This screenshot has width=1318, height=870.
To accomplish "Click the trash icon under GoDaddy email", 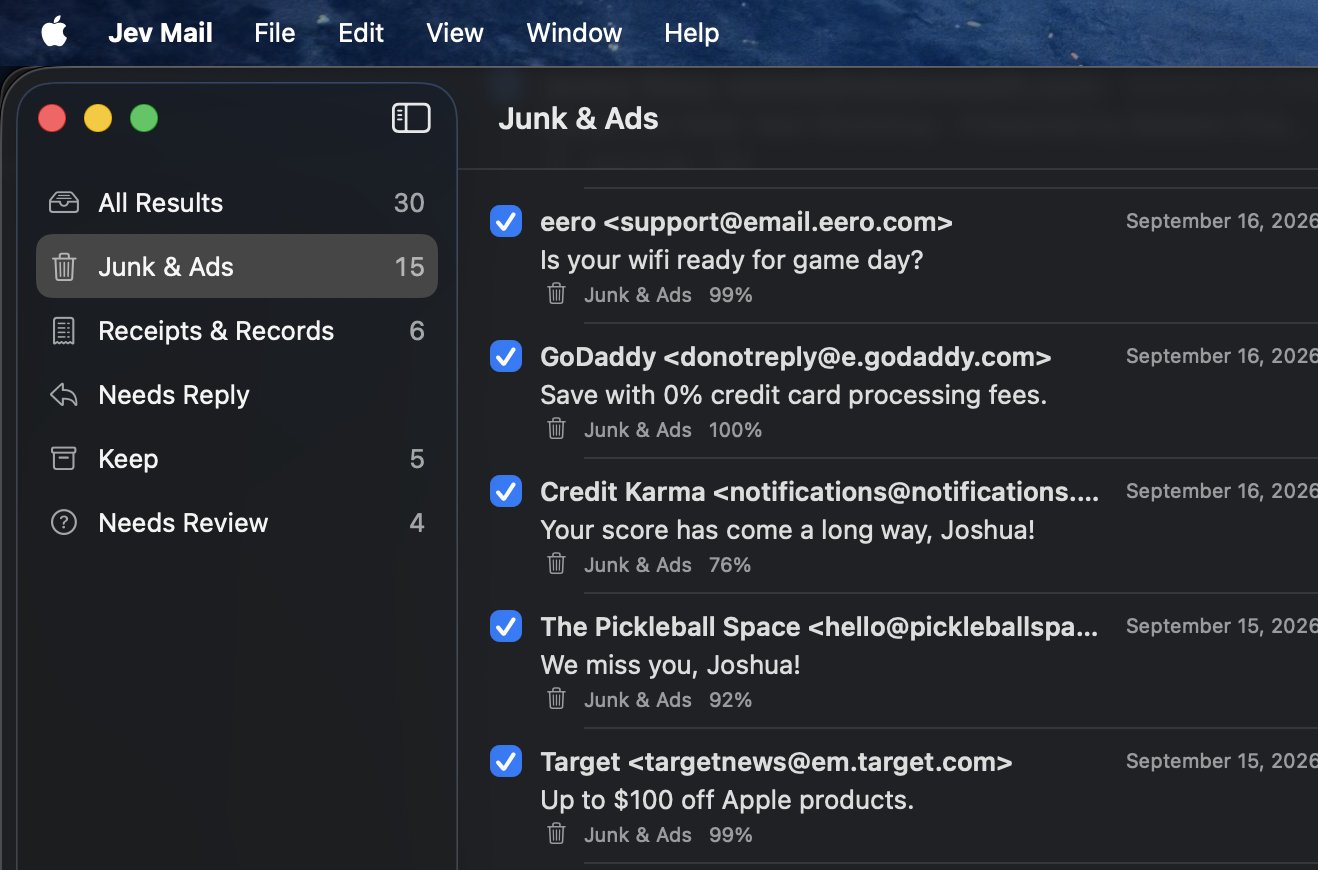I will point(557,429).
